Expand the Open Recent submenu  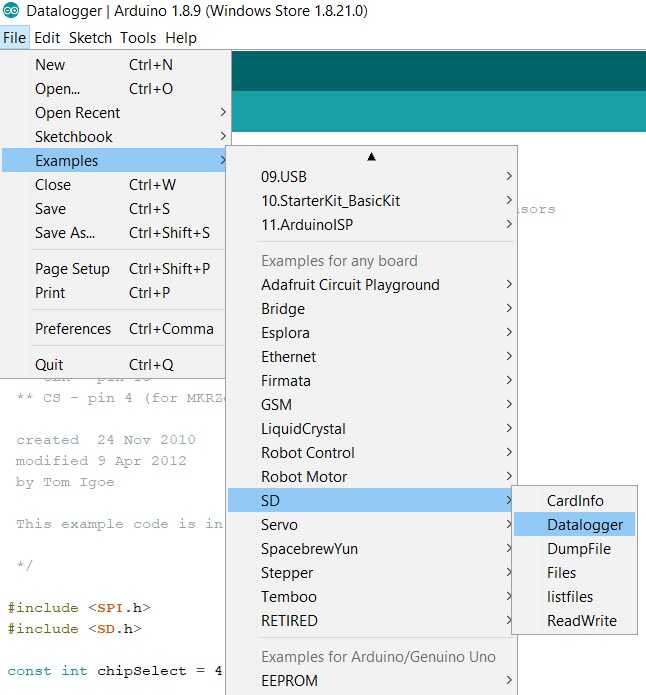coord(78,113)
